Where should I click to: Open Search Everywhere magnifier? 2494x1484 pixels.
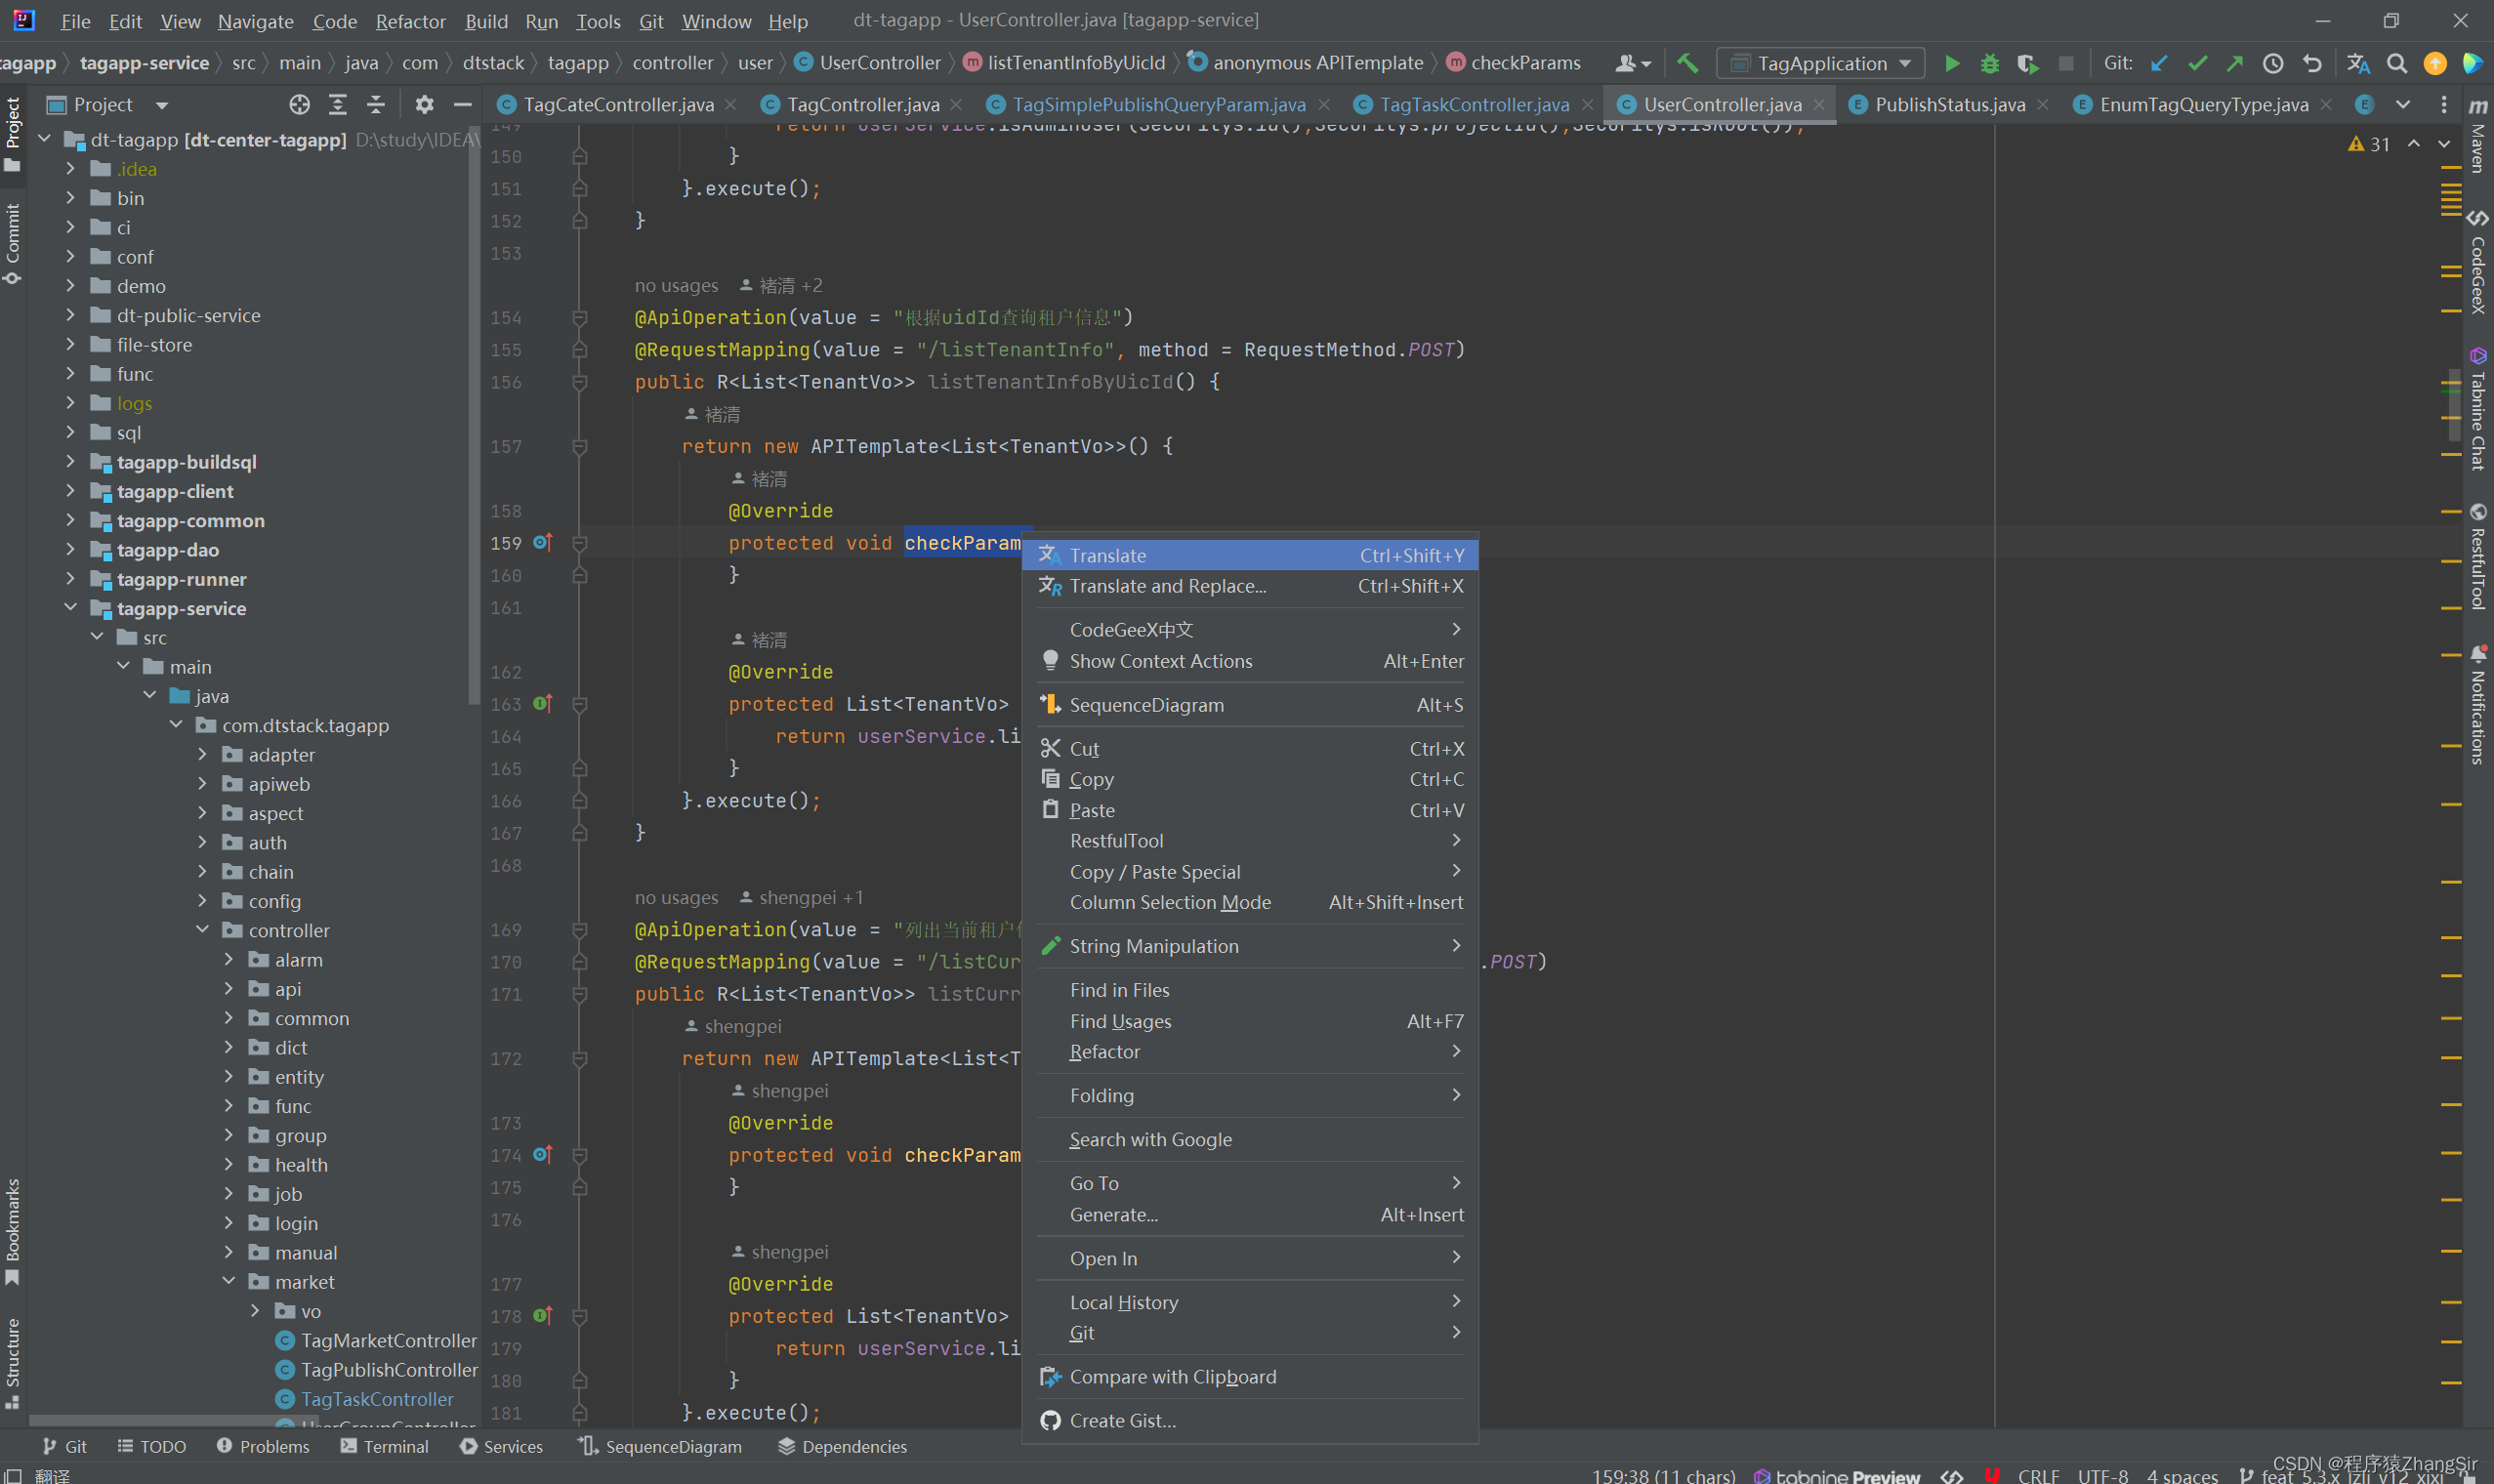(x=2397, y=63)
